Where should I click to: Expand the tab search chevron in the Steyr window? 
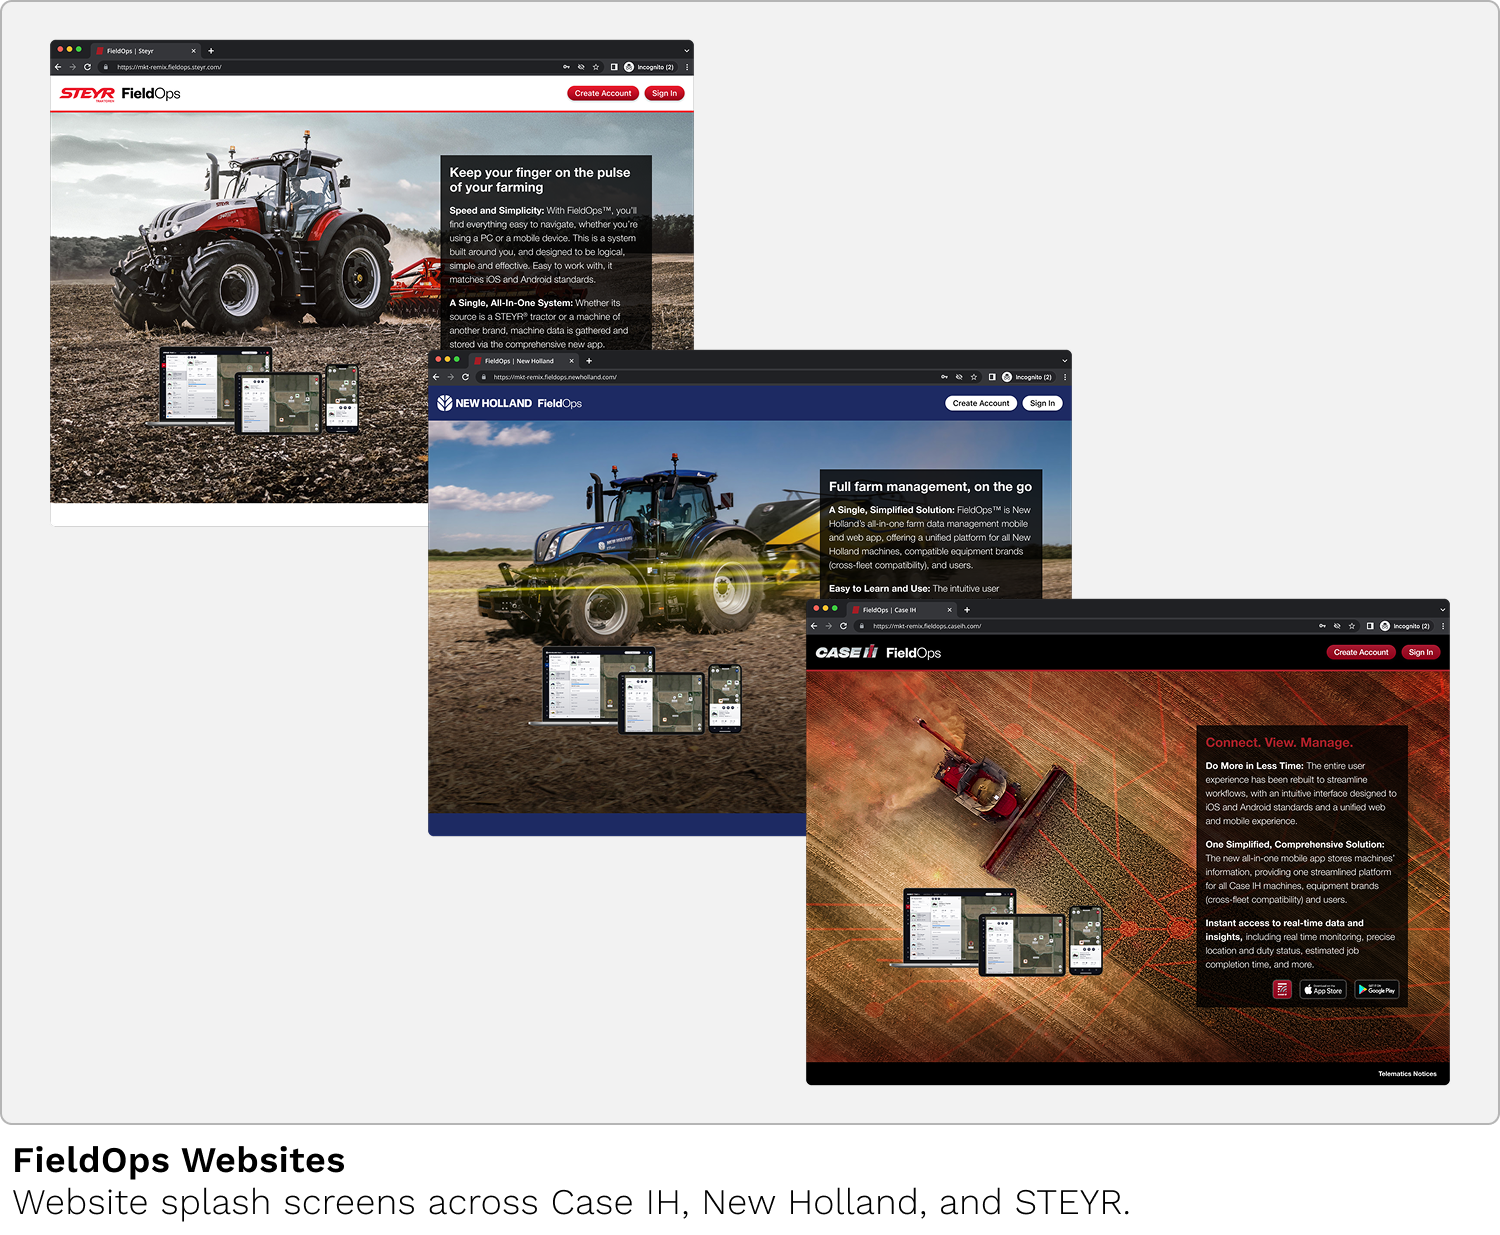[687, 51]
